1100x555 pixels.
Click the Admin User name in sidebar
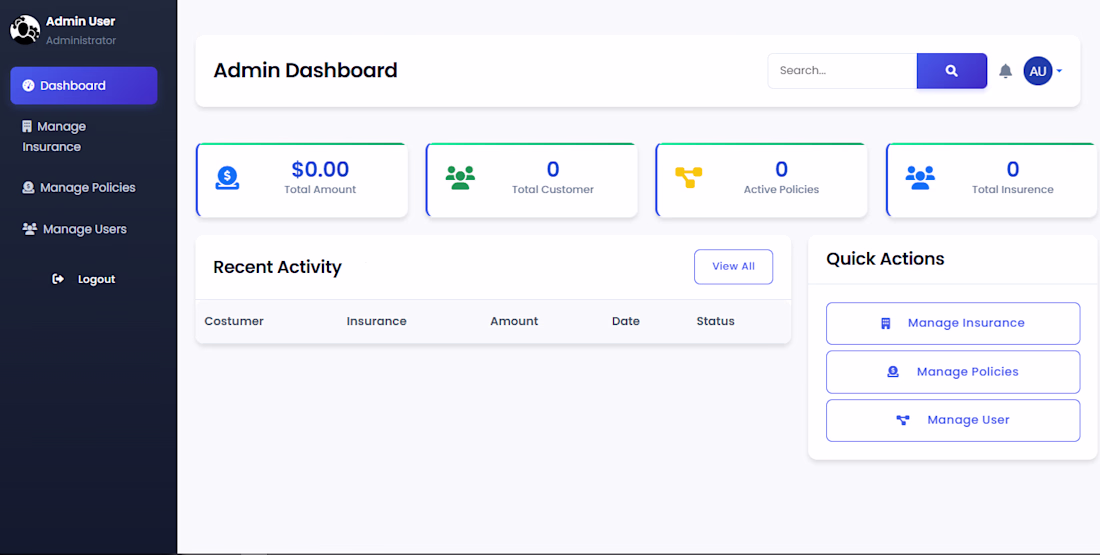coord(81,22)
